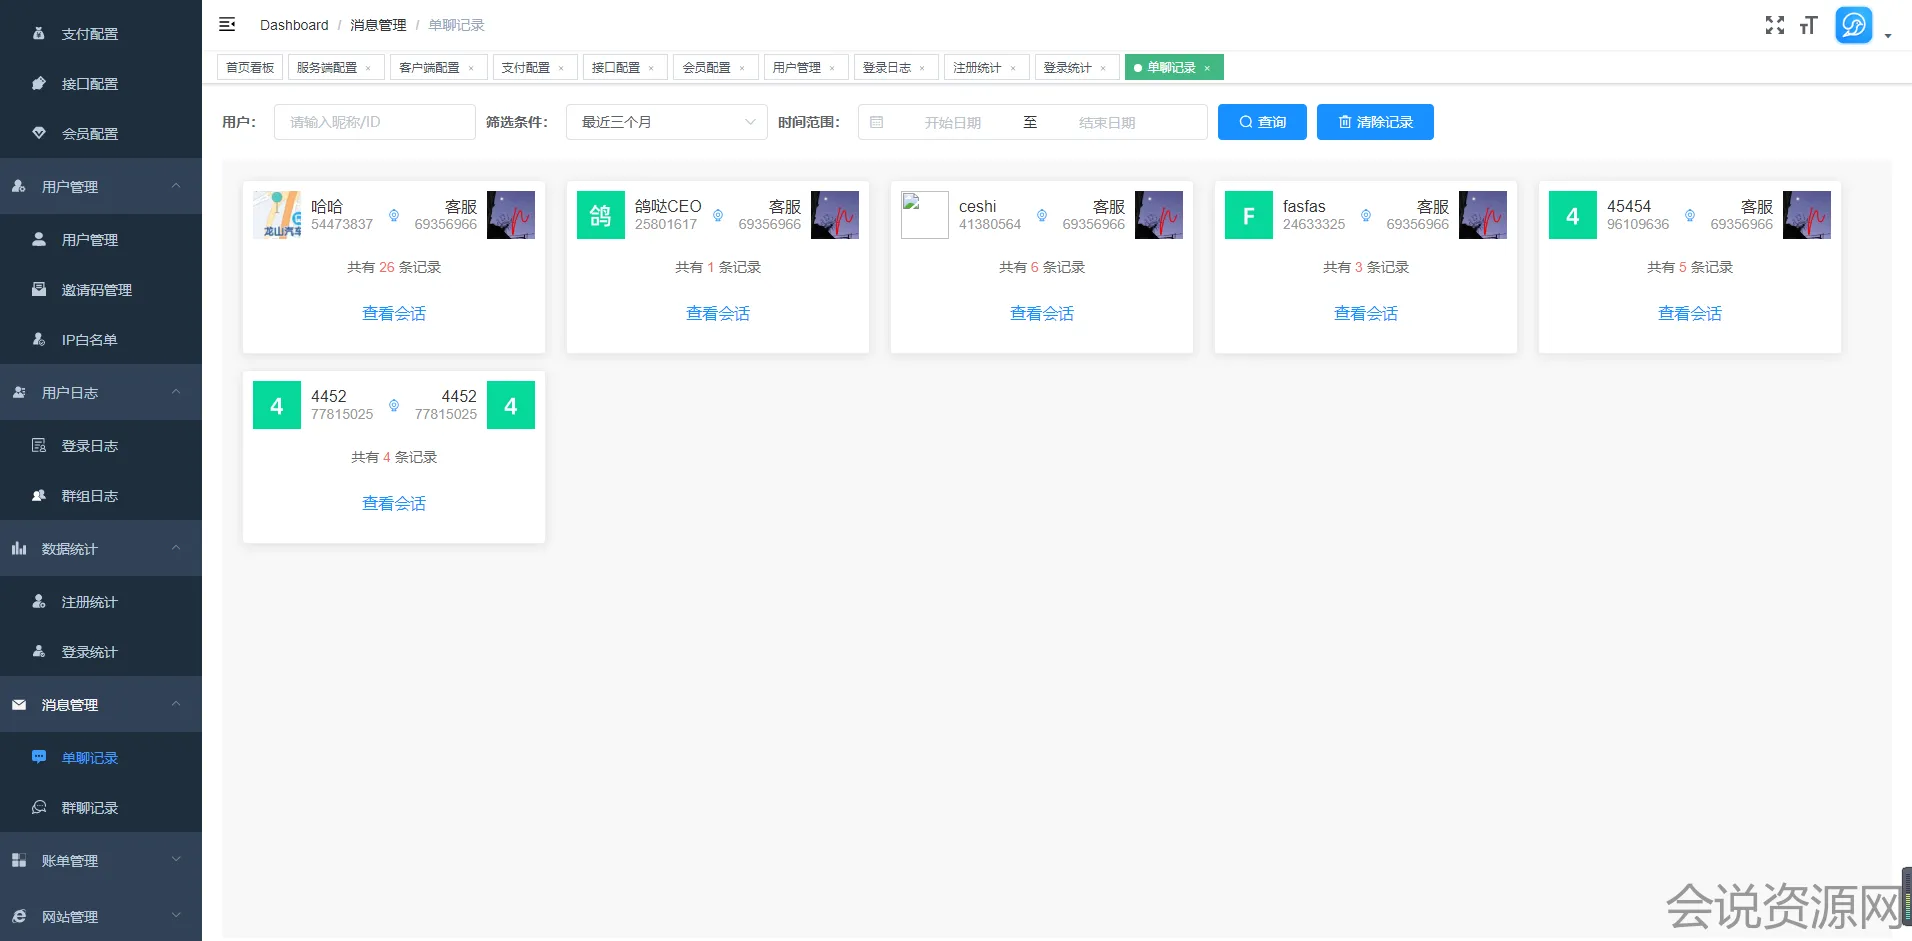Click the calendar icon in date range
1912x941 pixels.
point(877,122)
